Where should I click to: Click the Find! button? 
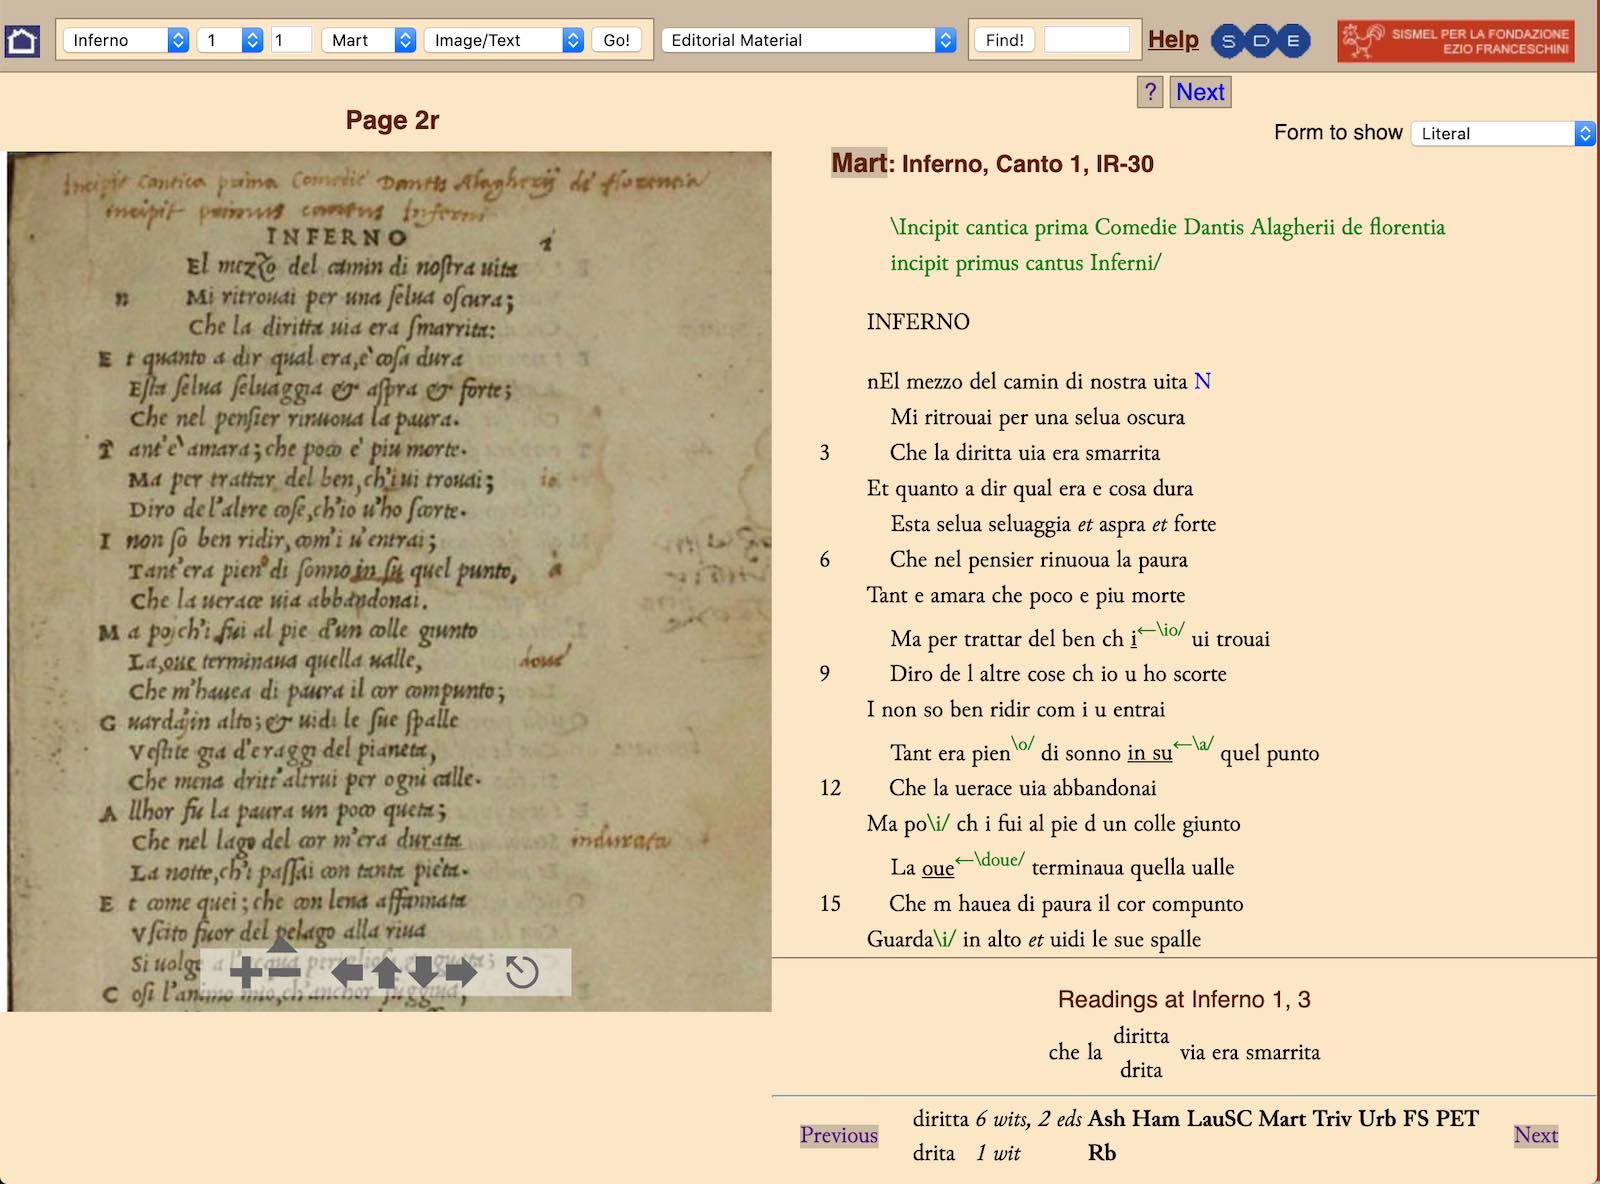[x=1004, y=40]
